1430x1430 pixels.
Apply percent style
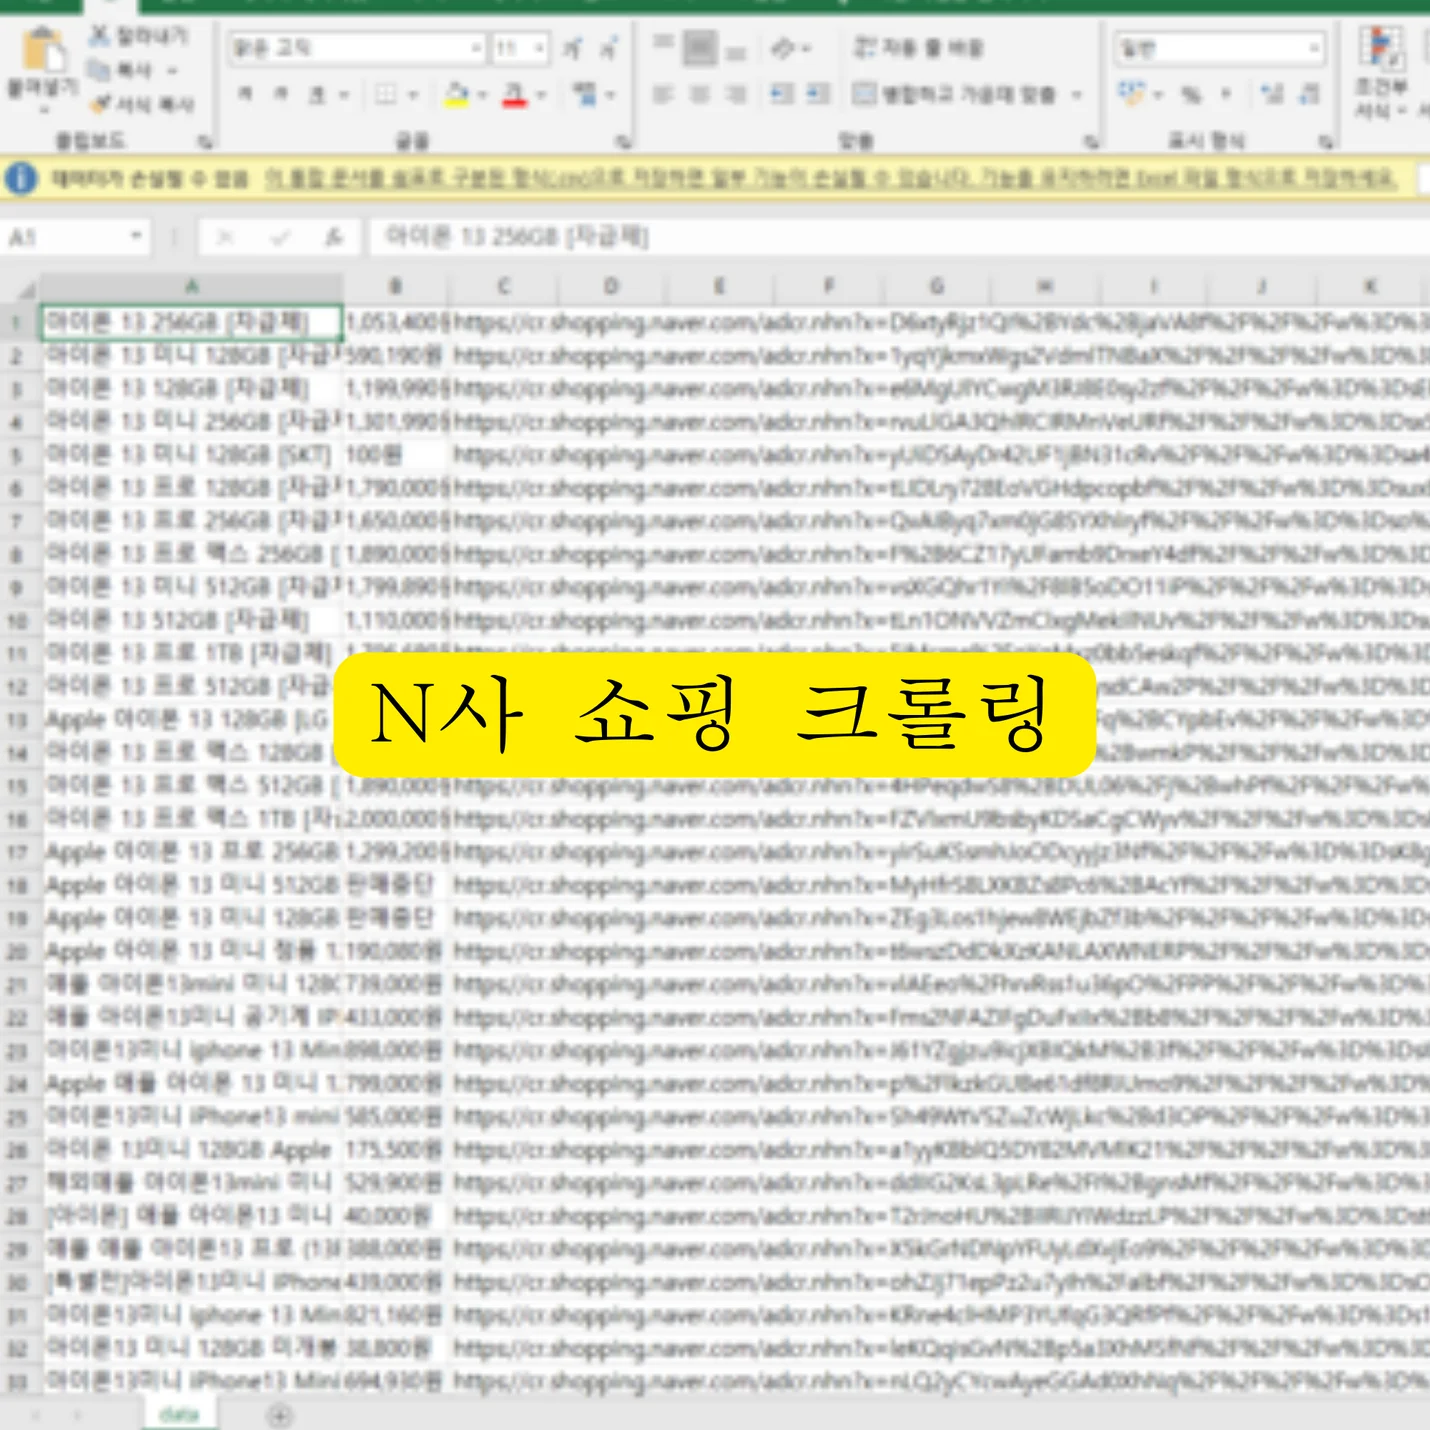pos(1191,94)
